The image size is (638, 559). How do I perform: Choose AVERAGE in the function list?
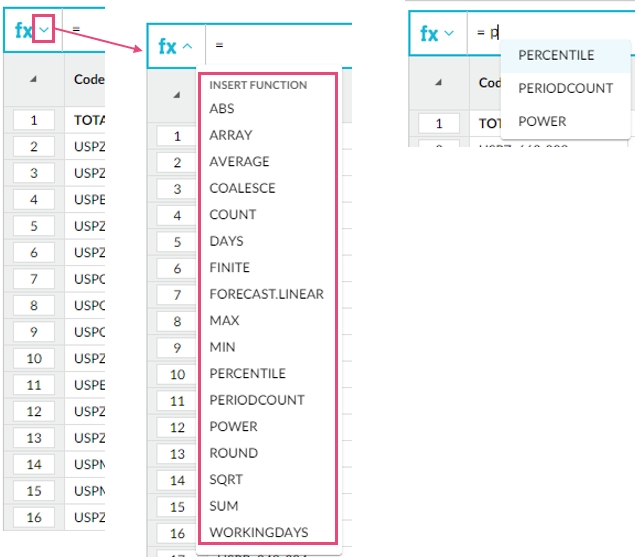pyautogui.click(x=239, y=161)
